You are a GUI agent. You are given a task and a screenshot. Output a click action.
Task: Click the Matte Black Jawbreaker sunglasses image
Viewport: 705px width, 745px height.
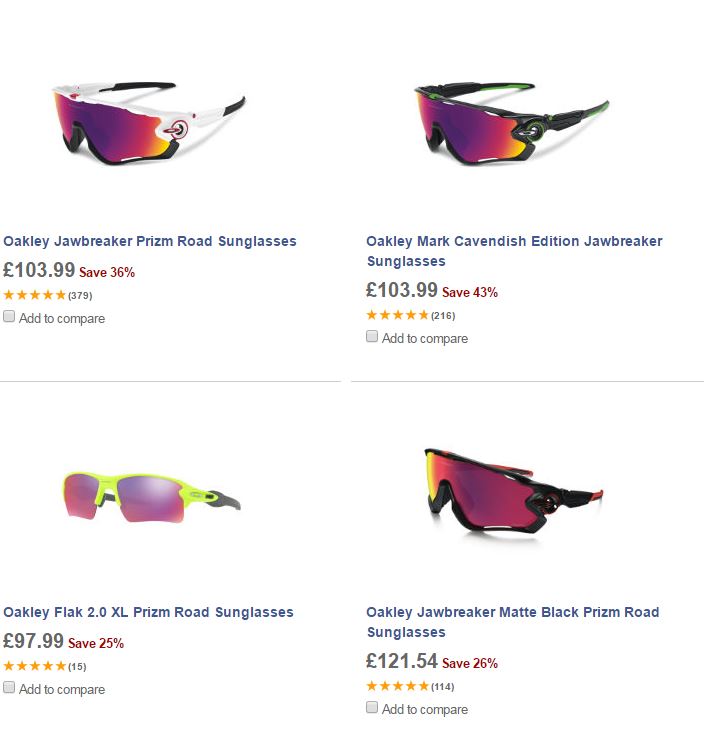point(511,495)
